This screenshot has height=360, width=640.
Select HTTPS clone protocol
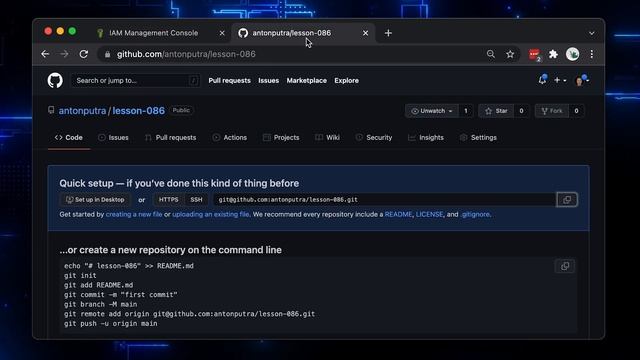point(169,200)
